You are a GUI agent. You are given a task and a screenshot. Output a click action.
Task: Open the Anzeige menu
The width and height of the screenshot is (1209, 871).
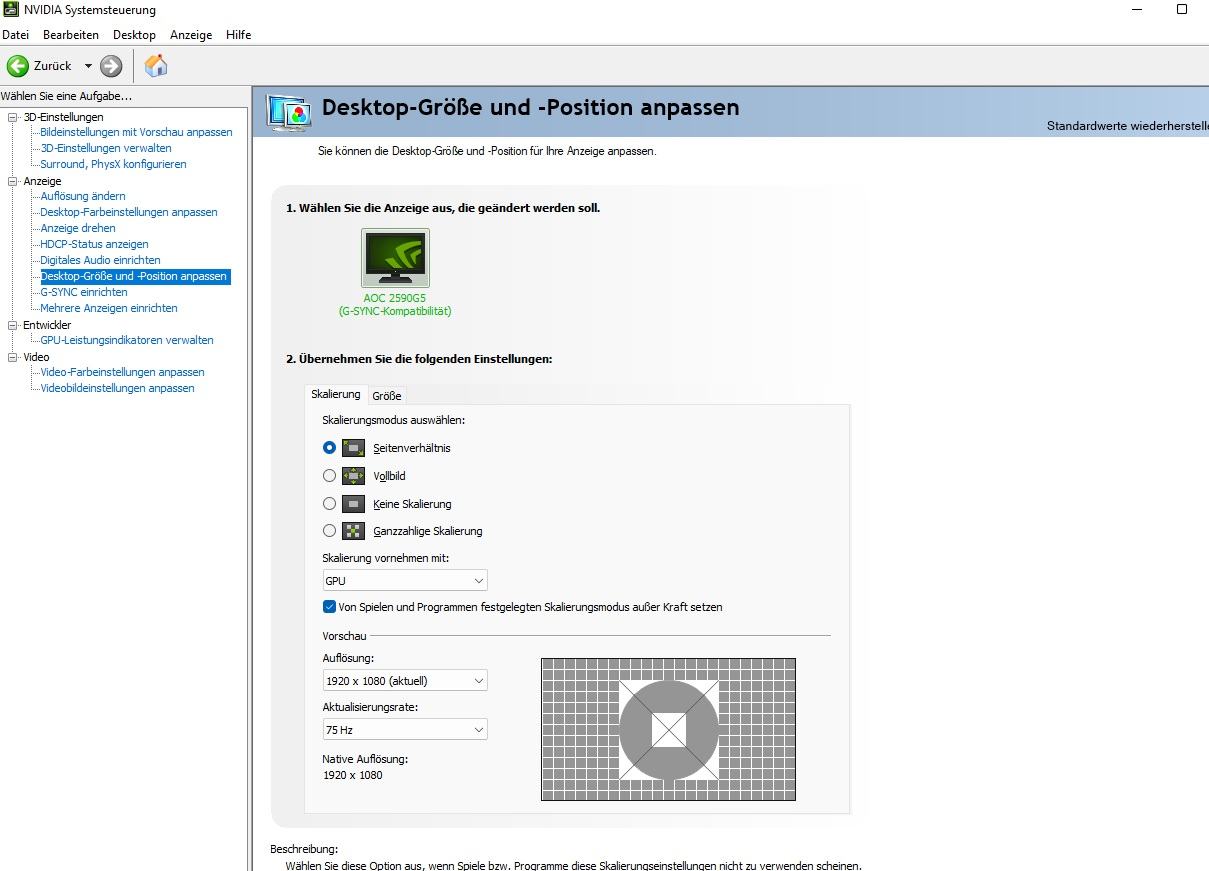(x=191, y=35)
